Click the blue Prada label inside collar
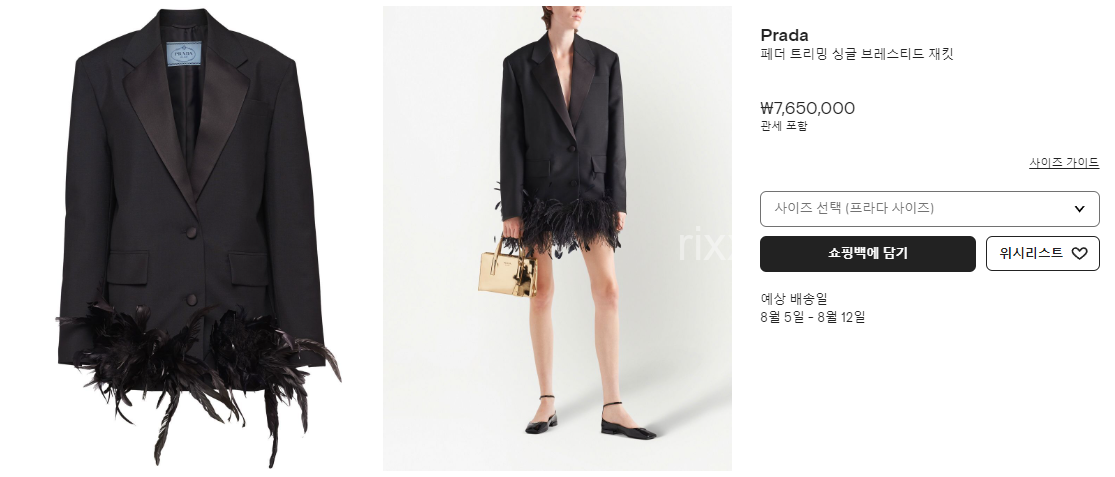Viewport: 1115px width, 477px height. tap(184, 54)
